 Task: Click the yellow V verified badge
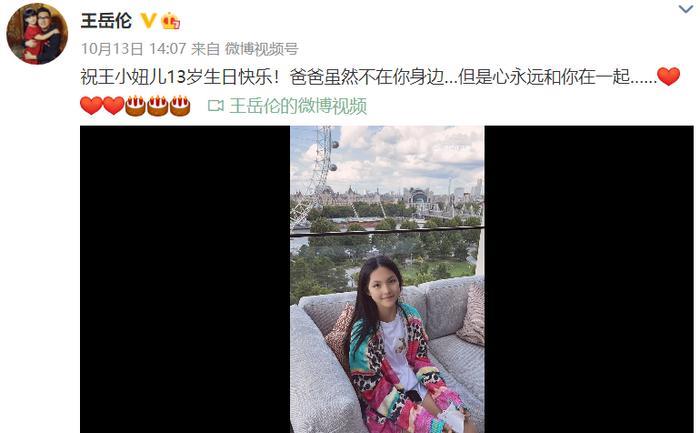[x=149, y=21]
